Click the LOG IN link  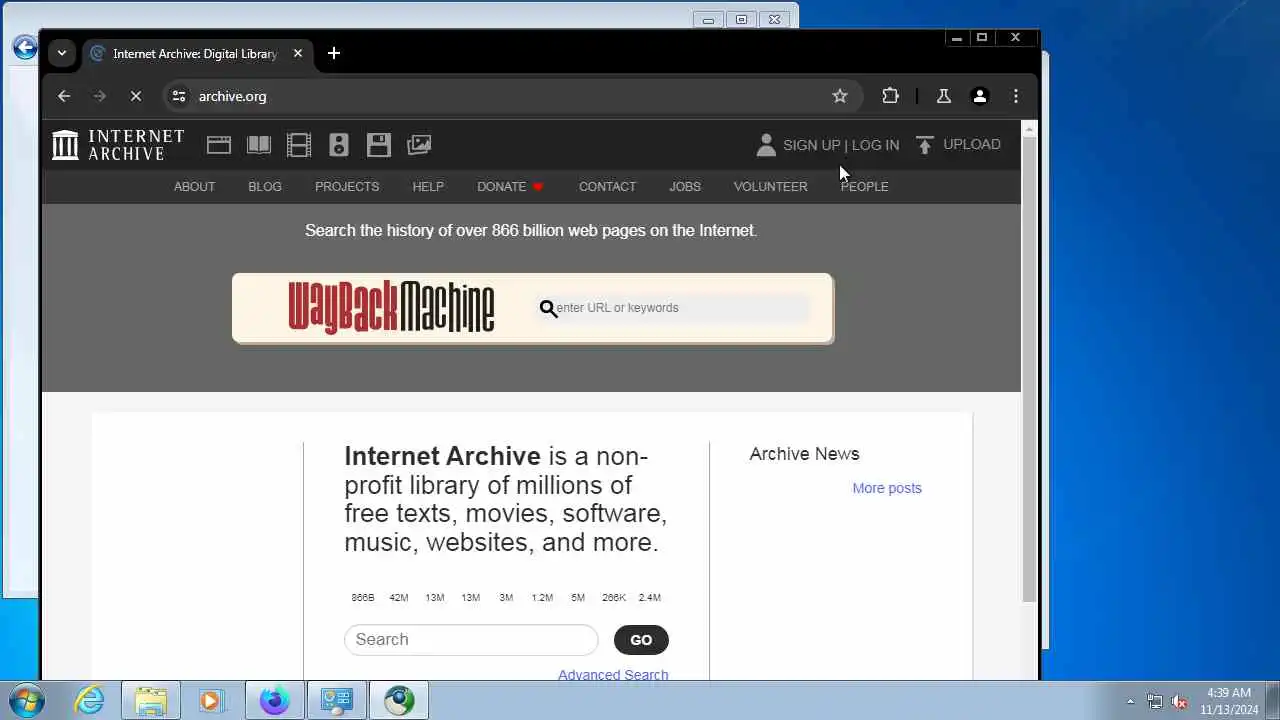click(x=875, y=145)
